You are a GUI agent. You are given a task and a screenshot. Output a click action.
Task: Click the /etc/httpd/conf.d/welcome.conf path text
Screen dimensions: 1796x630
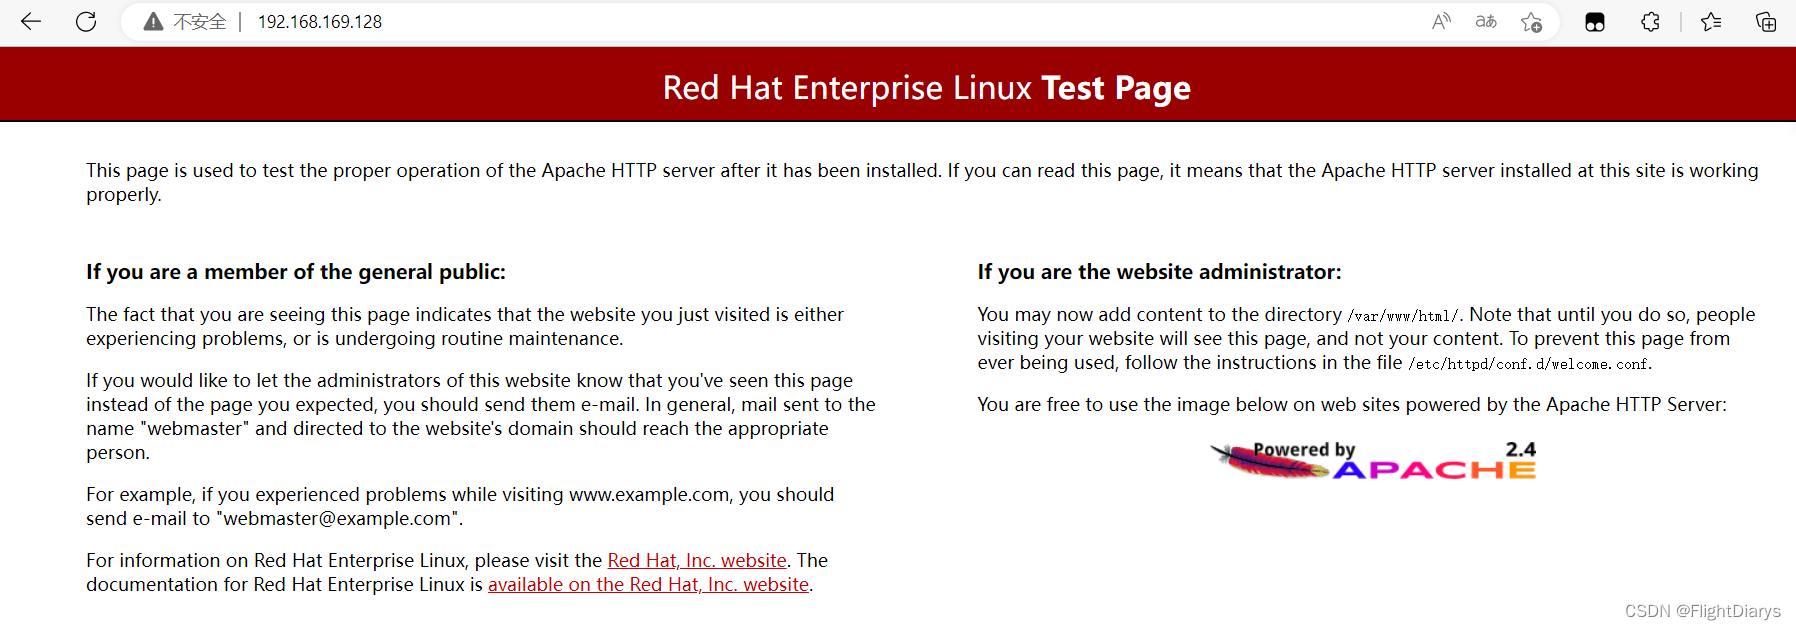pos(1530,364)
